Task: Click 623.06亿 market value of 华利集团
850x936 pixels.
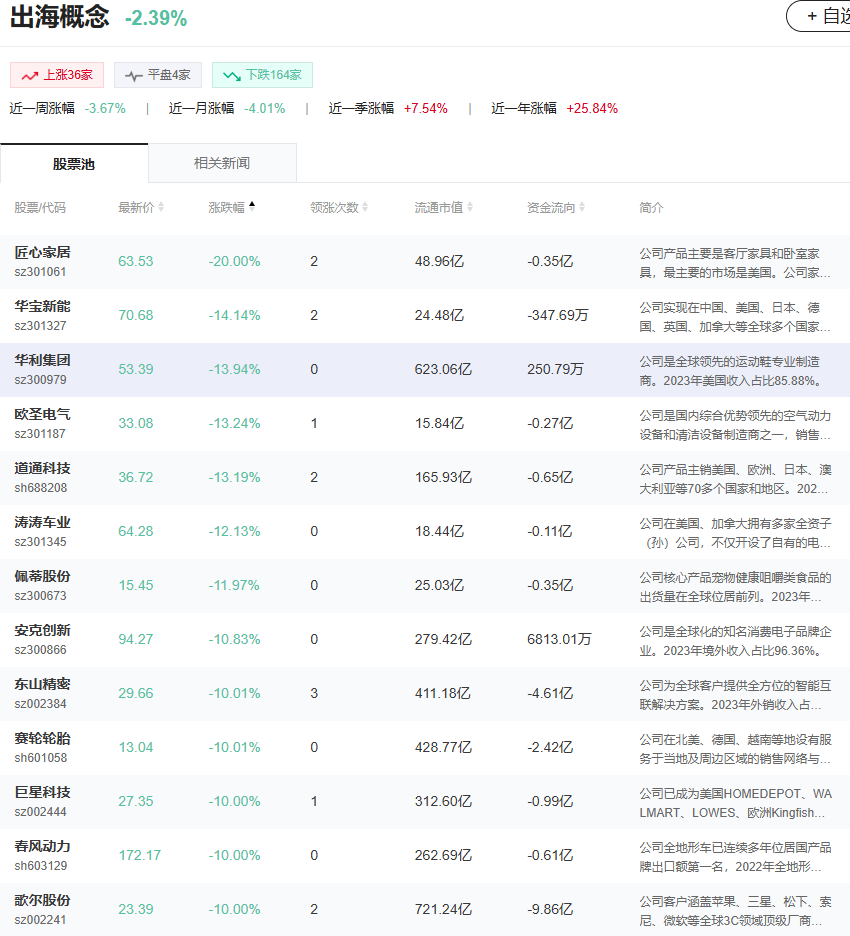Action: tap(443, 370)
